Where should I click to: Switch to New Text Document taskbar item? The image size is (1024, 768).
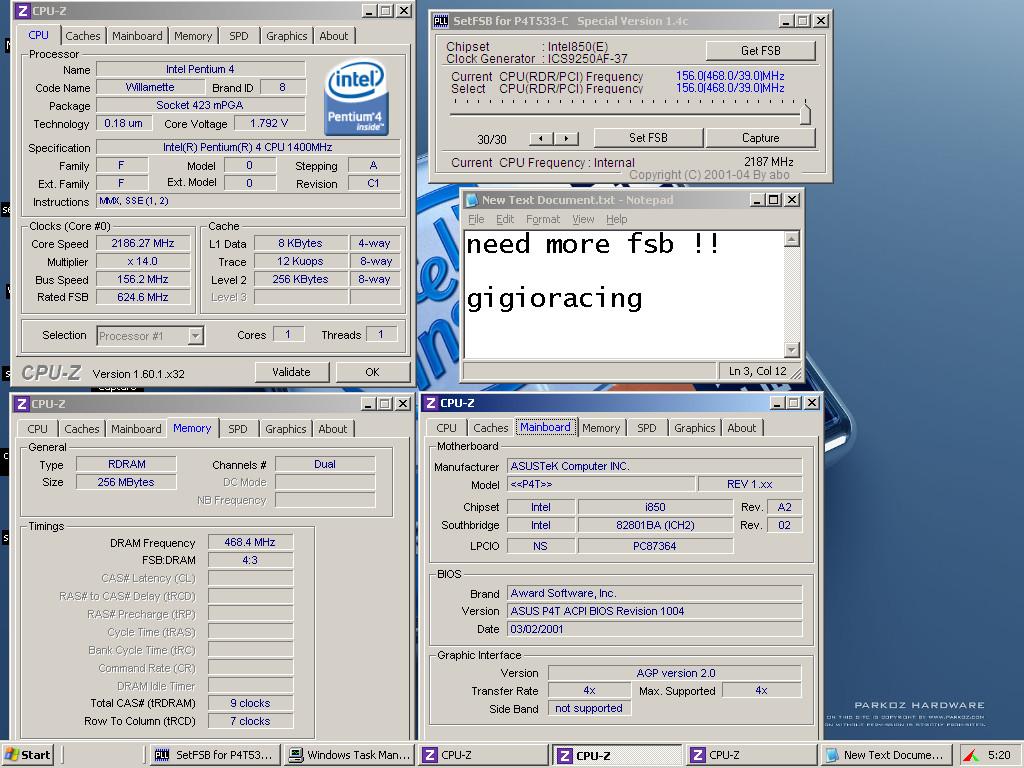pos(886,755)
